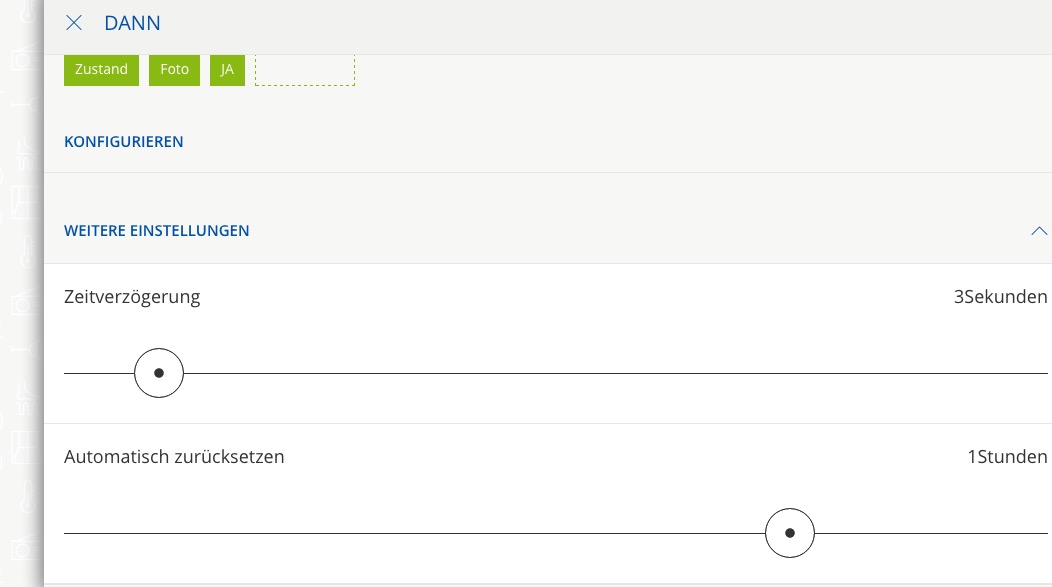Image resolution: width=1052 pixels, height=587 pixels.
Task: Click the 1Stunden value label
Action: [1007, 457]
